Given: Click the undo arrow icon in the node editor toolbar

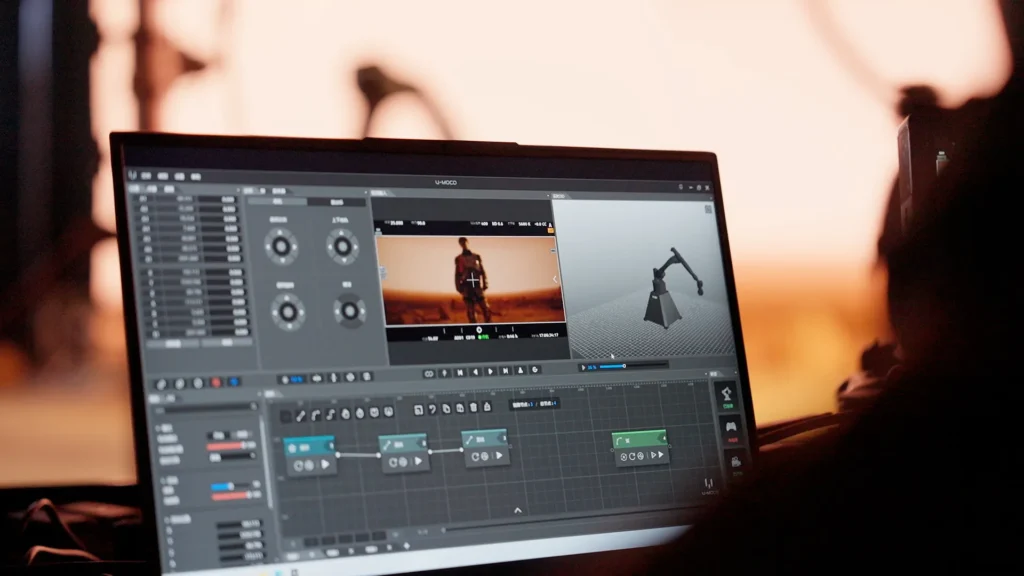Looking at the screenshot, I should (x=432, y=410).
